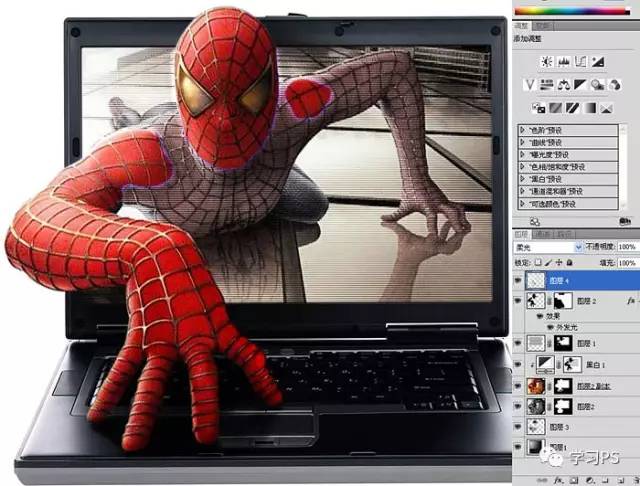This screenshot has width=640, height=486.
Task: Open the 柔光 blend mode dropdown
Action: click(548, 246)
